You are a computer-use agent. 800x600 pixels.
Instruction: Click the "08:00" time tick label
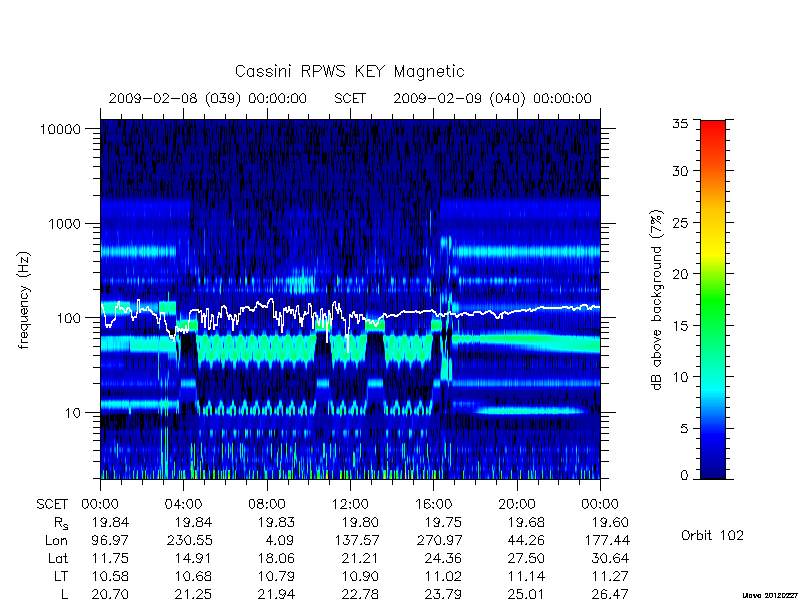(x=267, y=505)
